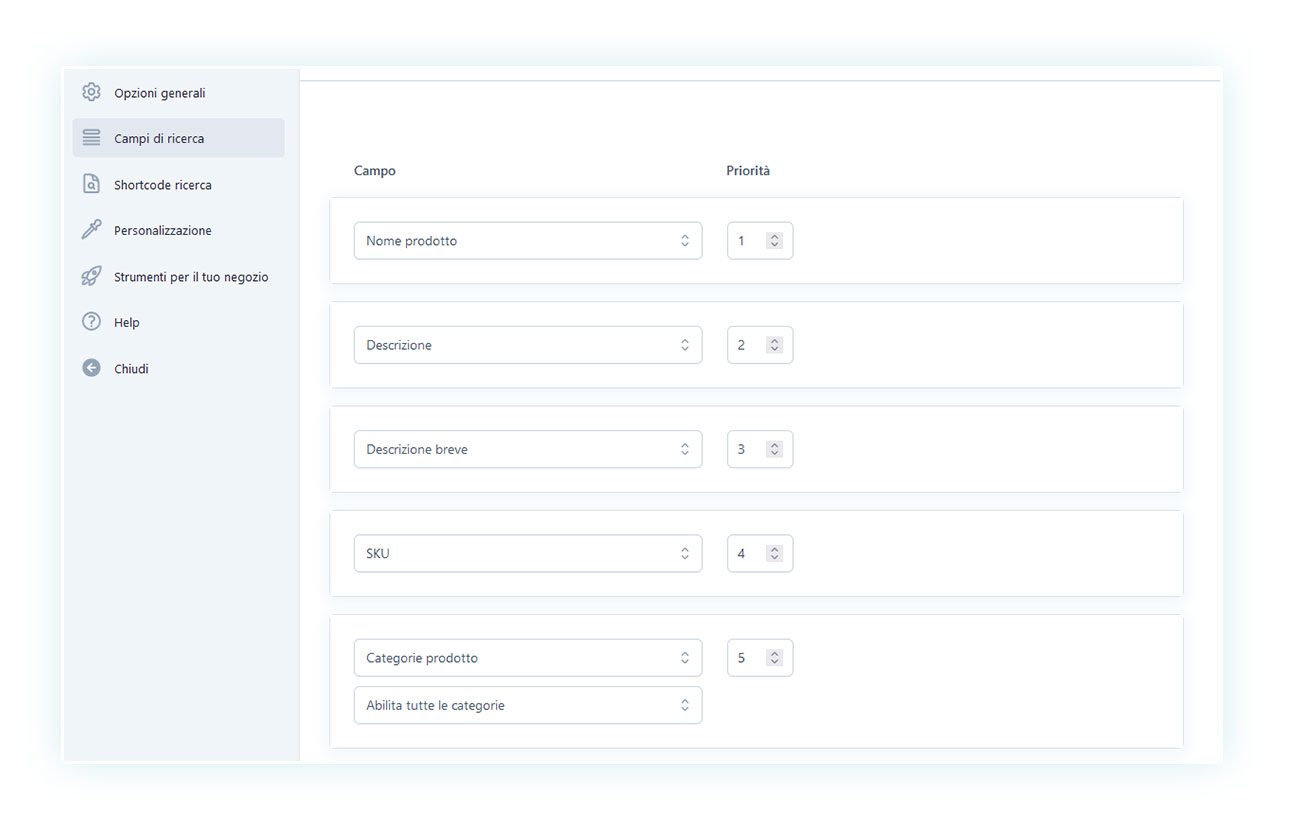Click the Shortcode ricerca document icon
The height and width of the screenshot is (834, 1300).
point(91,184)
